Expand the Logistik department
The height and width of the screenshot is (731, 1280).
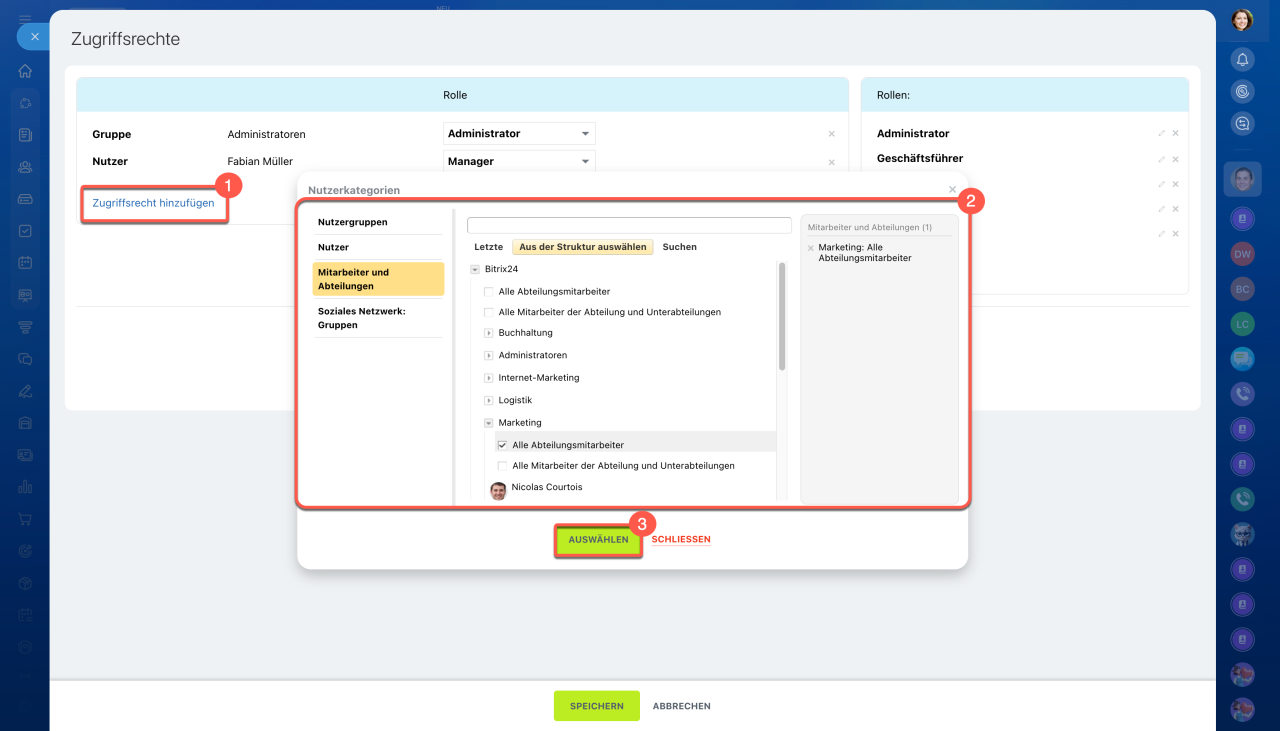click(489, 400)
